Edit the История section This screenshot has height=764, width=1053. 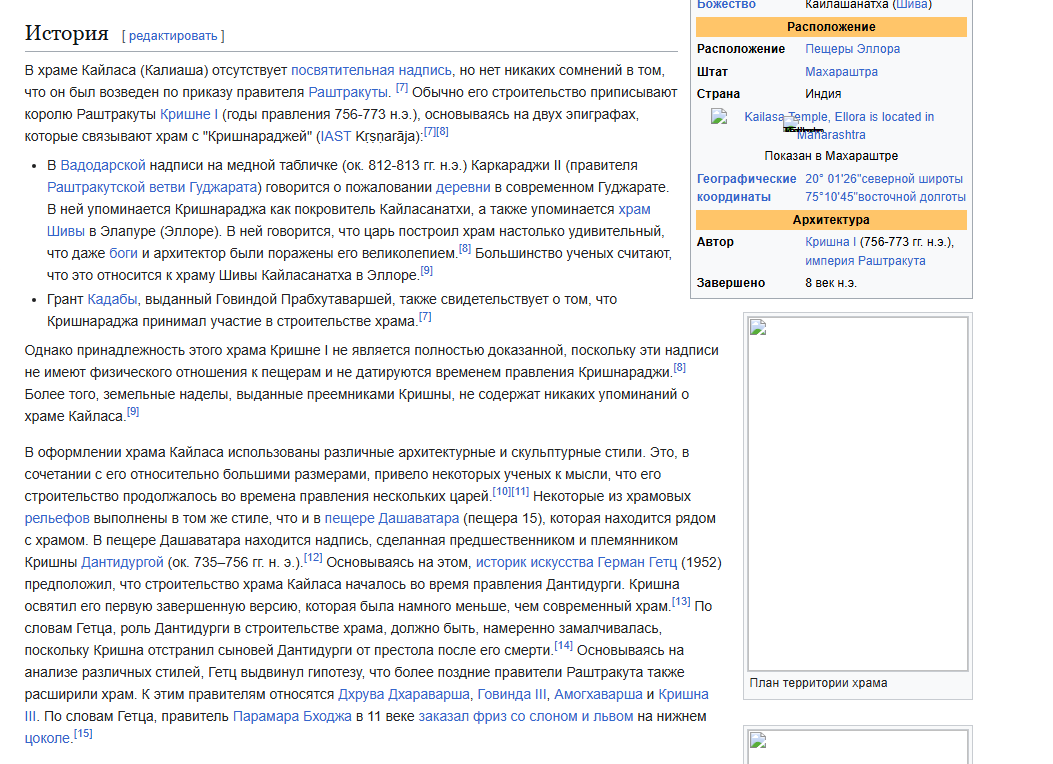coord(173,36)
